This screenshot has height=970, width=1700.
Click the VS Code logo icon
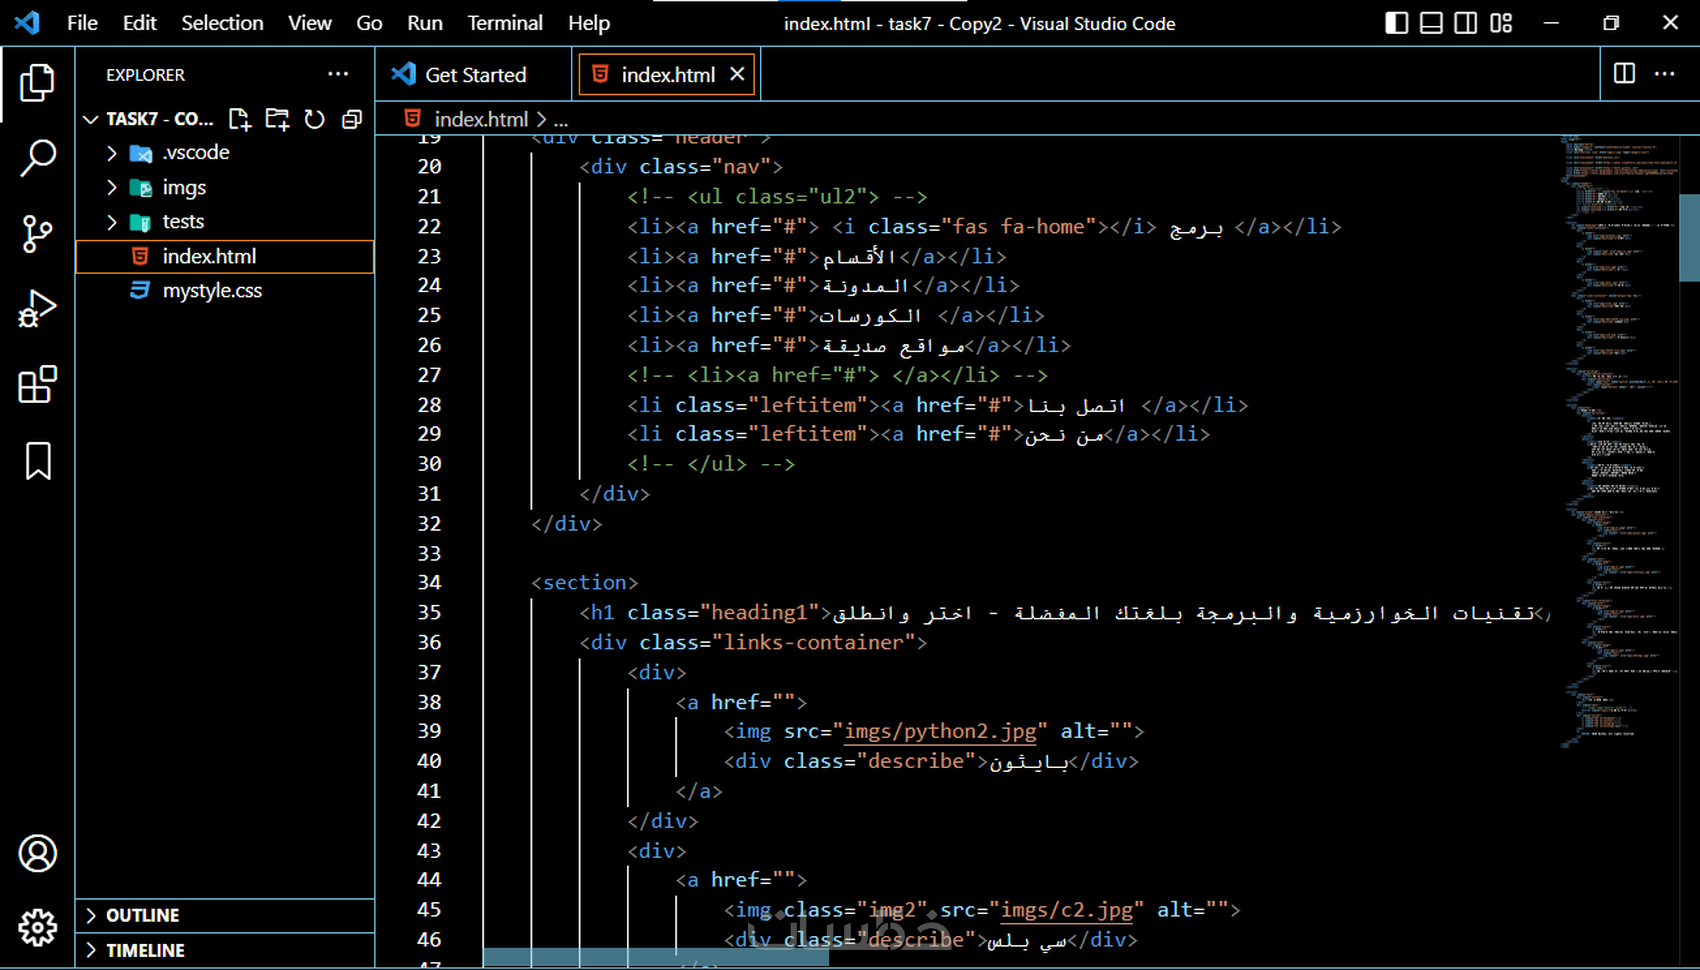click(27, 22)
